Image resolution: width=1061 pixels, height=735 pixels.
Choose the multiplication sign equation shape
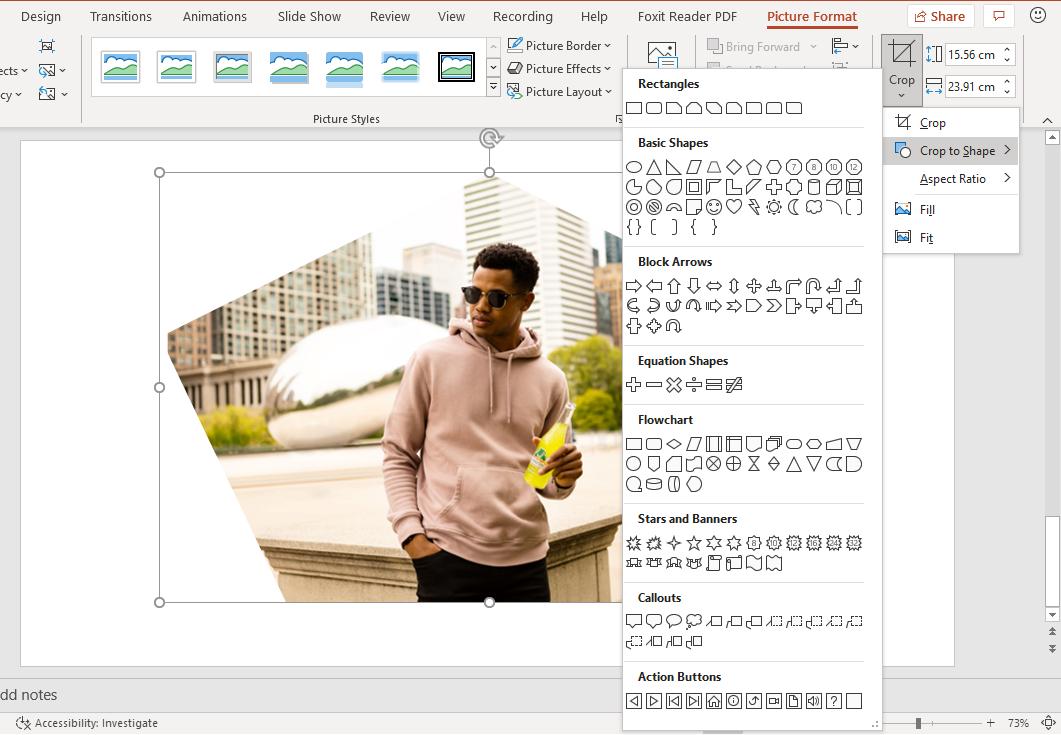pos(674,385)
